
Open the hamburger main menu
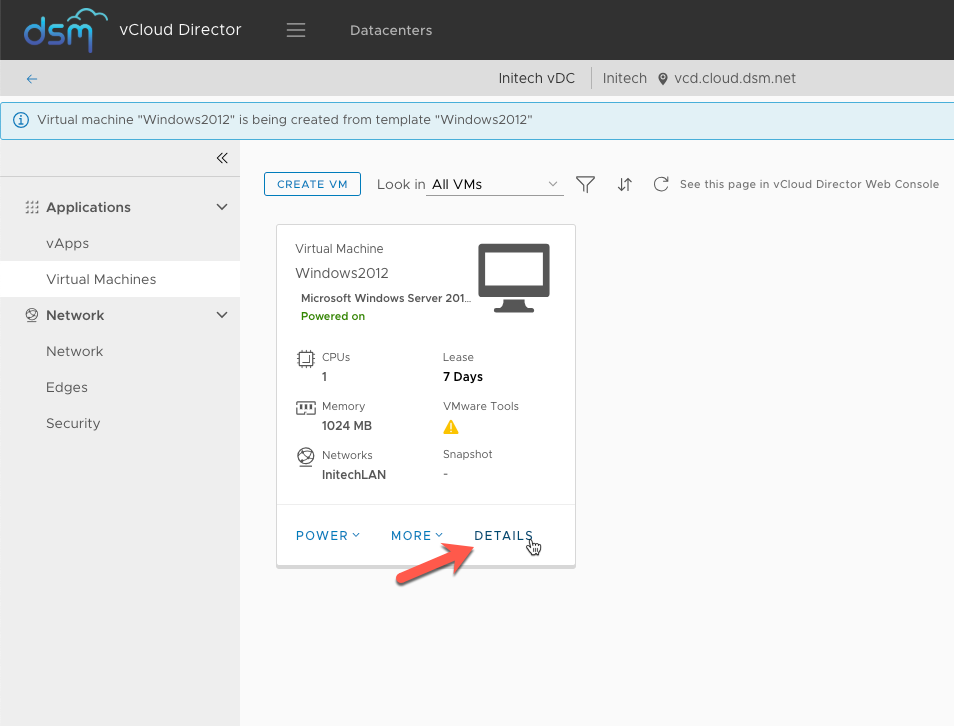point(296,30)
